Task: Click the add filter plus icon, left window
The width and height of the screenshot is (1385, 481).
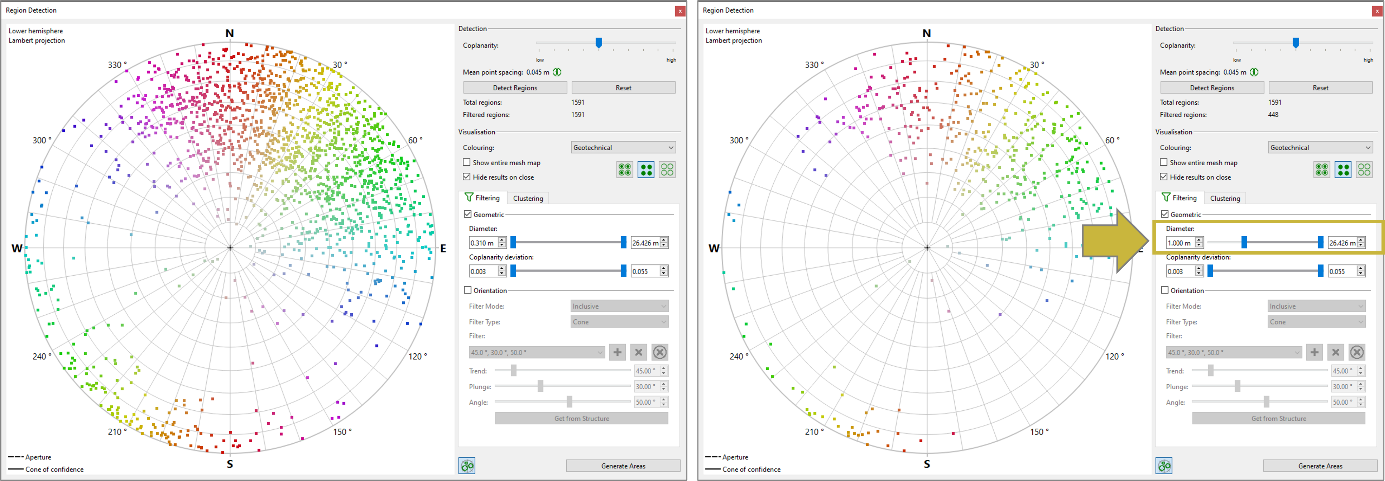Action: click(617, 352)
